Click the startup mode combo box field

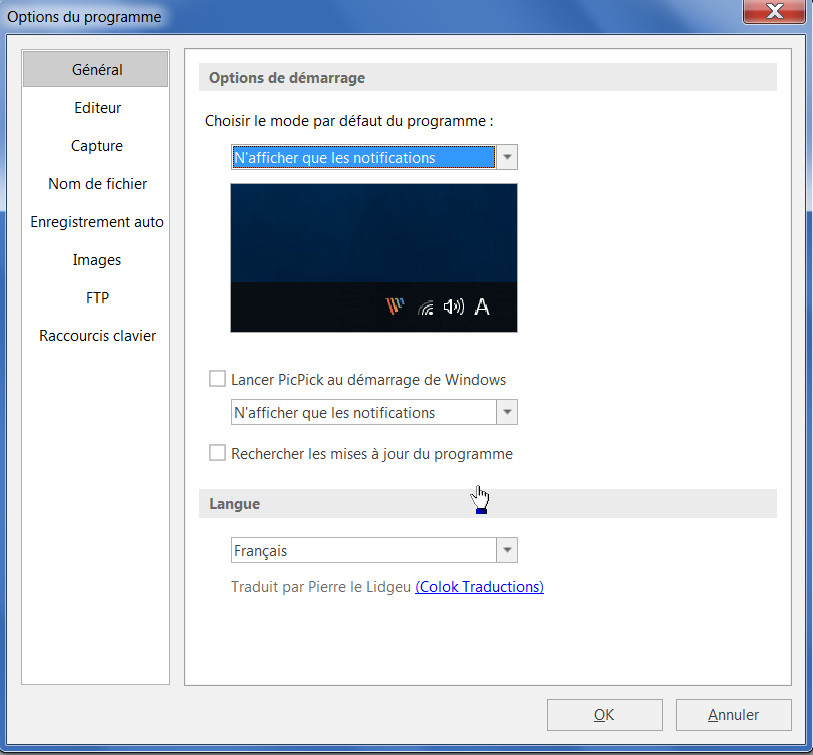click(363, 412)
